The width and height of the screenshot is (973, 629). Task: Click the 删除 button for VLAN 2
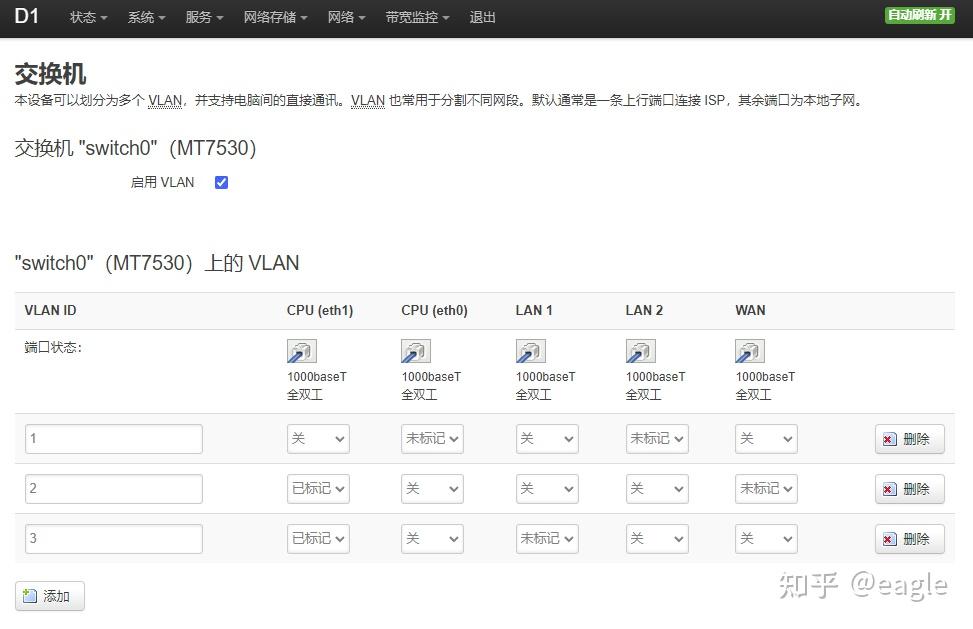tap(909, 488)
